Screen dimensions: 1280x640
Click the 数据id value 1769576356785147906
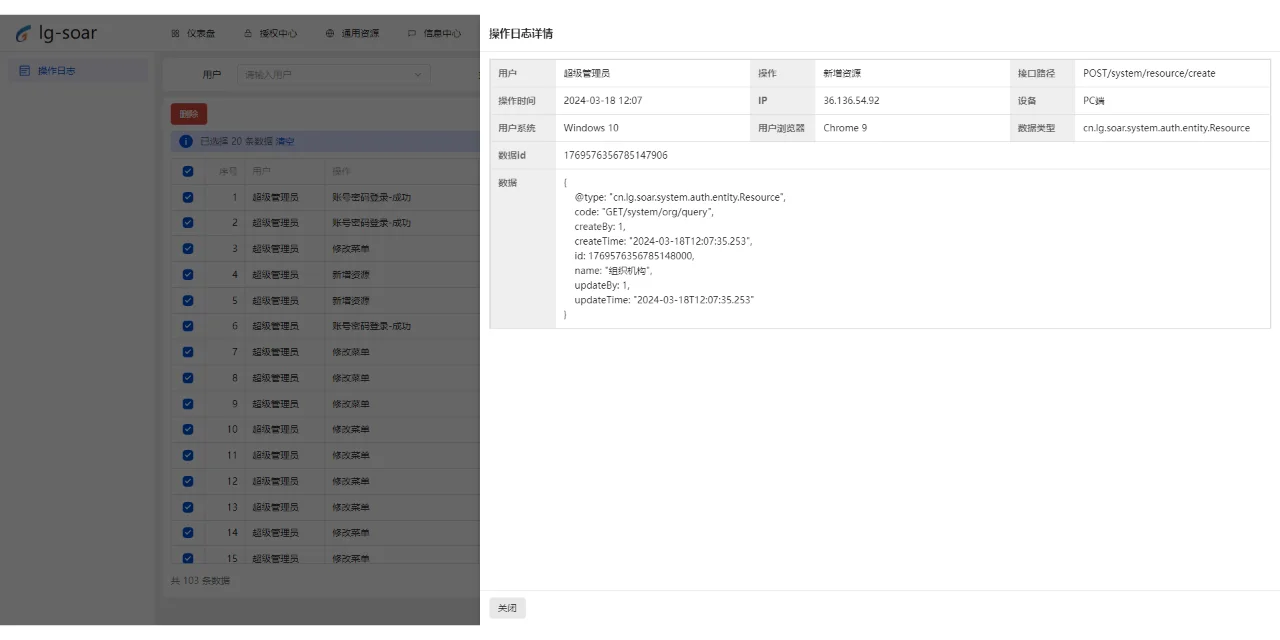[616, 155]
